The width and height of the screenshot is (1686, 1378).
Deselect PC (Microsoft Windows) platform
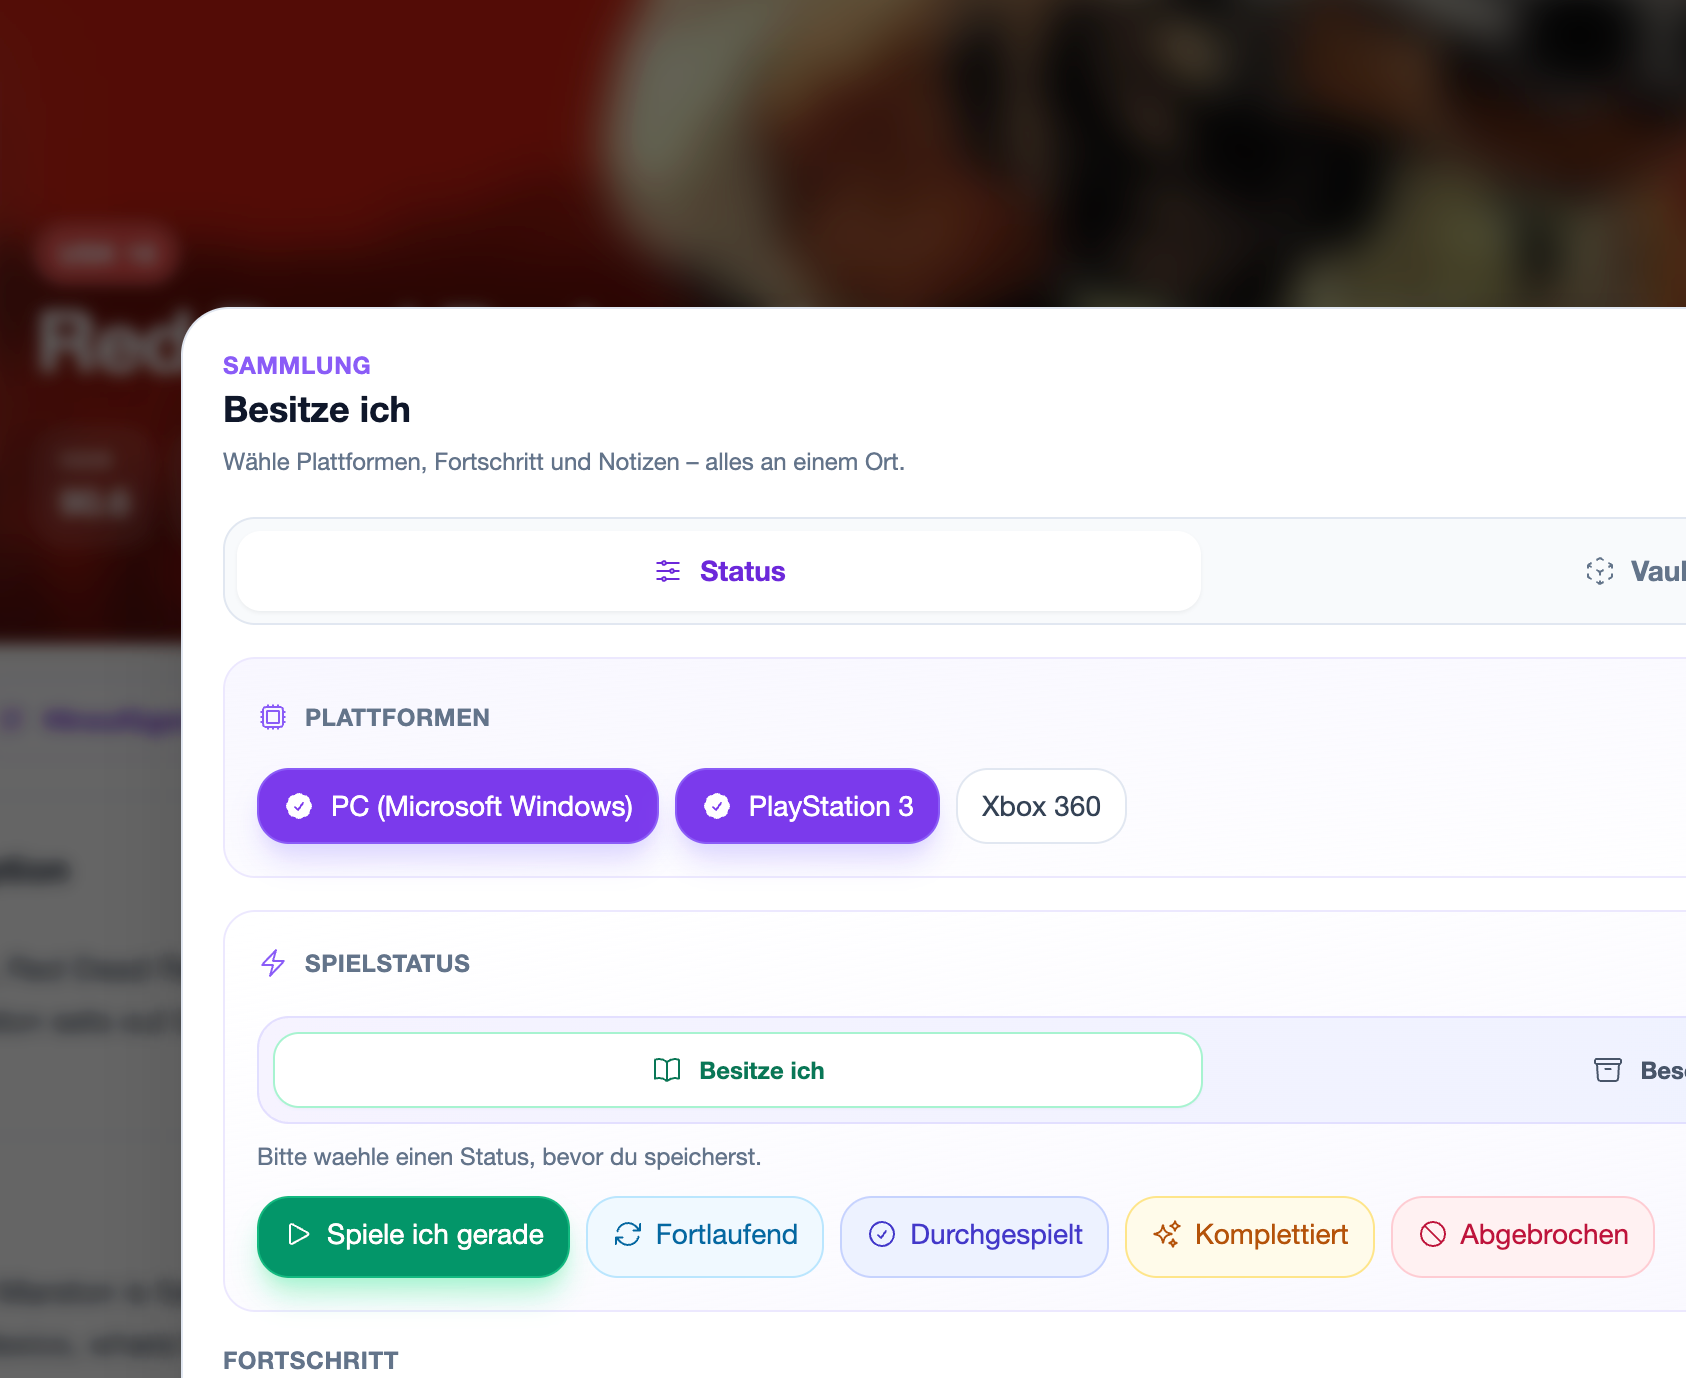(x=458, y=806)
